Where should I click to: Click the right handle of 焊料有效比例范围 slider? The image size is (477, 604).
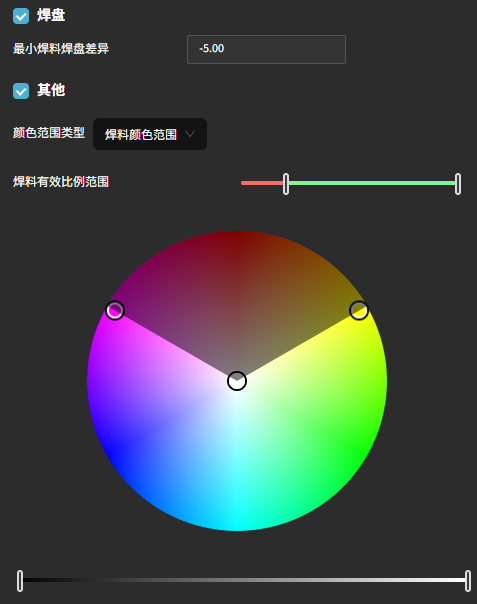point(458,184)
